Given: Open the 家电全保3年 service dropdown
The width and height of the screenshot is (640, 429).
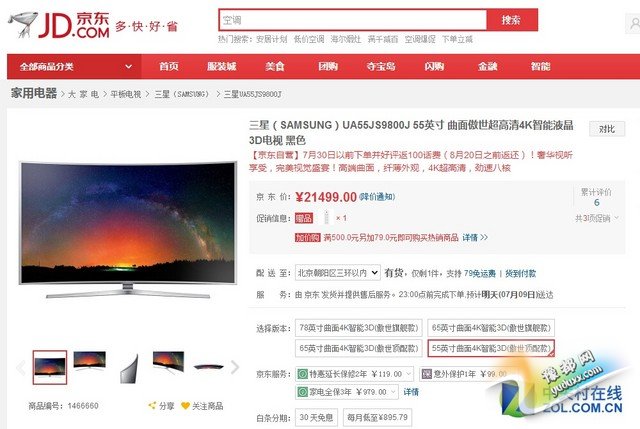Looking at the screenshot, I should pos(347,392).
